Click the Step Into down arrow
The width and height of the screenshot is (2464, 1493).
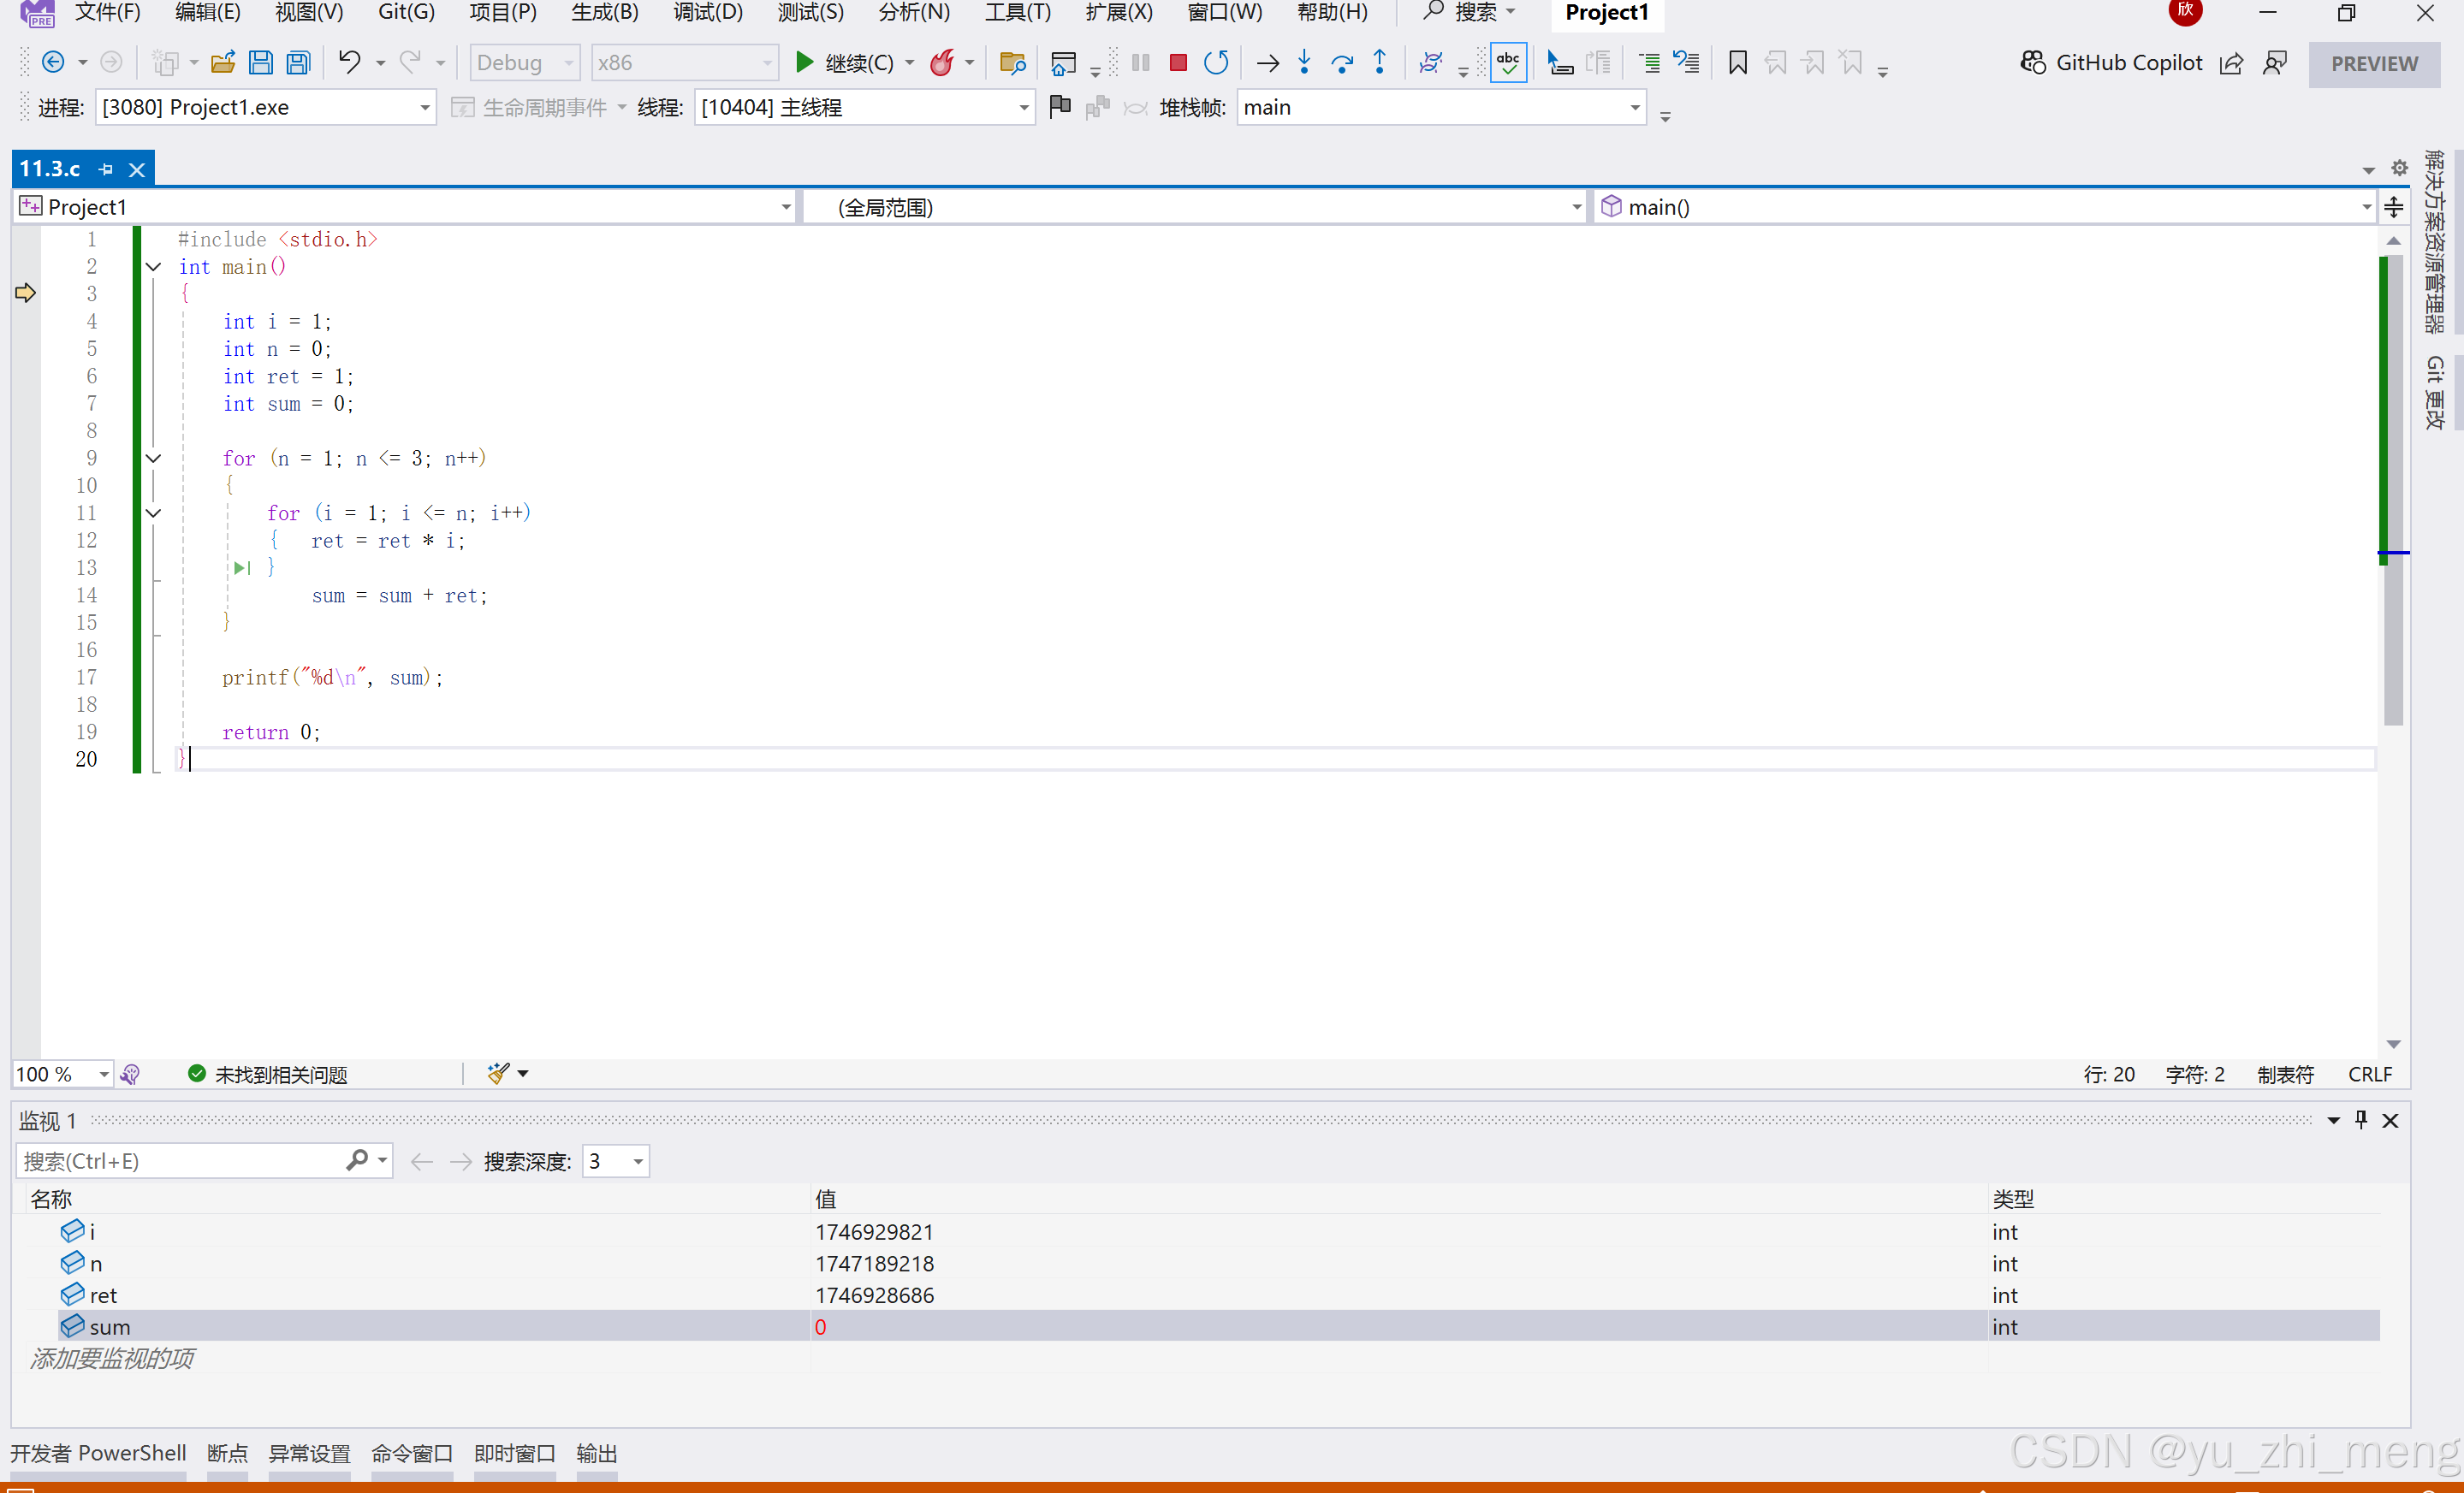(x=1304, y=63)
